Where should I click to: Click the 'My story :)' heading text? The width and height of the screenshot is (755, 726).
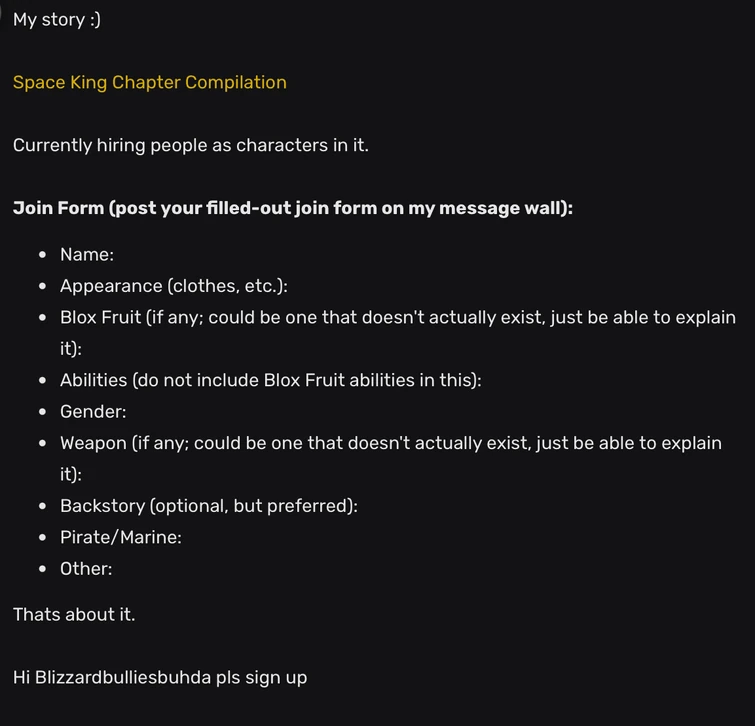(57, 20)
